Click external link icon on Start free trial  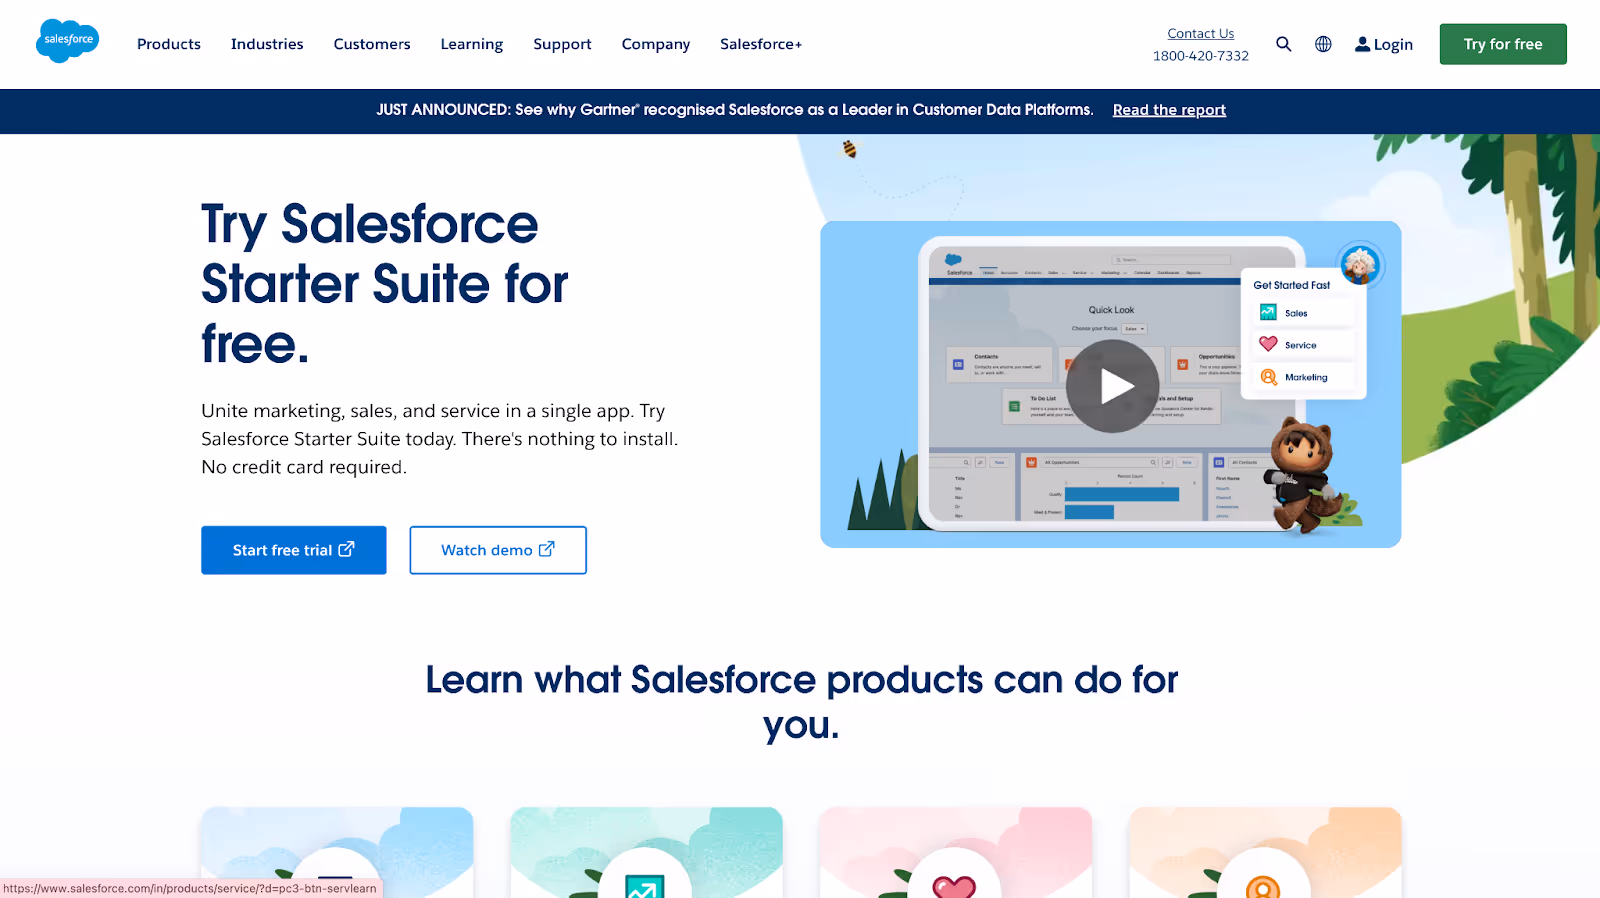pos(346,549)
